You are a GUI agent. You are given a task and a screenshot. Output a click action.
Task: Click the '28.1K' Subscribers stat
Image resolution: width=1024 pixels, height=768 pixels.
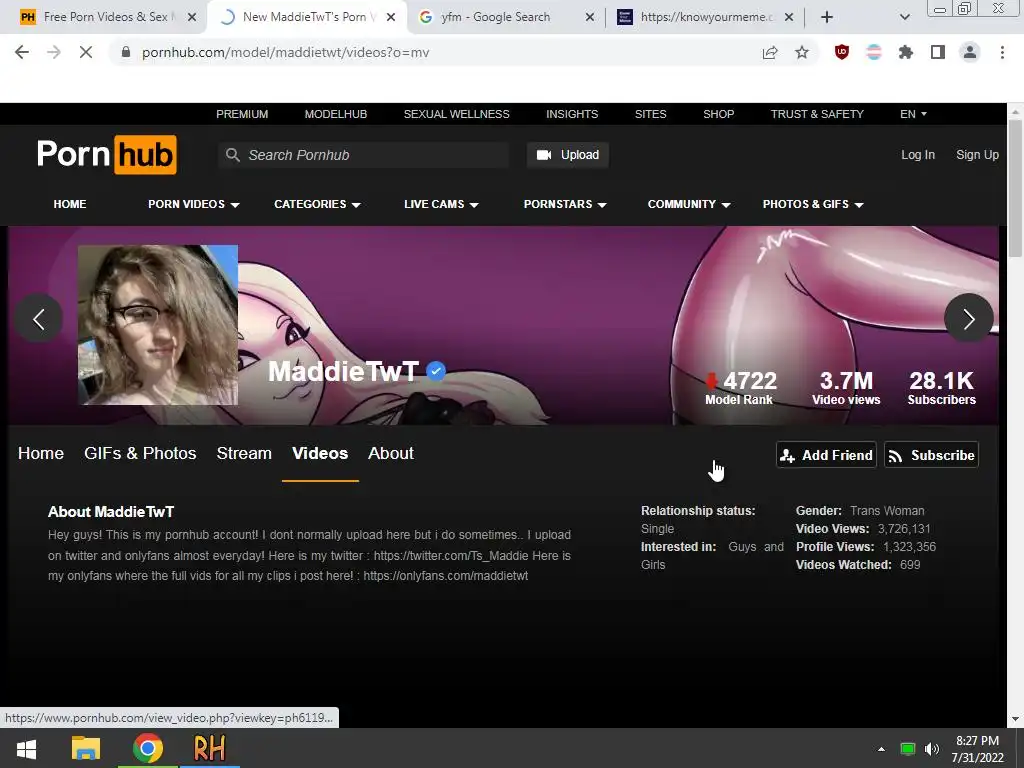pos(942,388)
